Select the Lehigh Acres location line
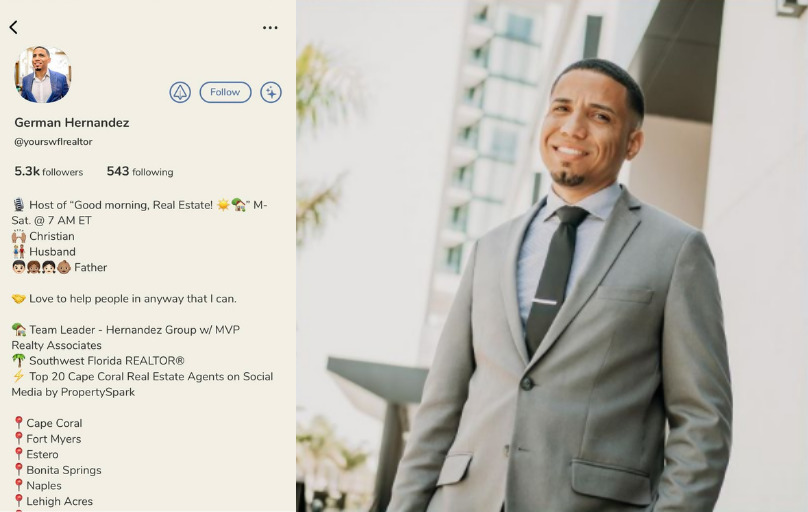Viewport: 808px width, 512px height. click(x=54, y=501)
